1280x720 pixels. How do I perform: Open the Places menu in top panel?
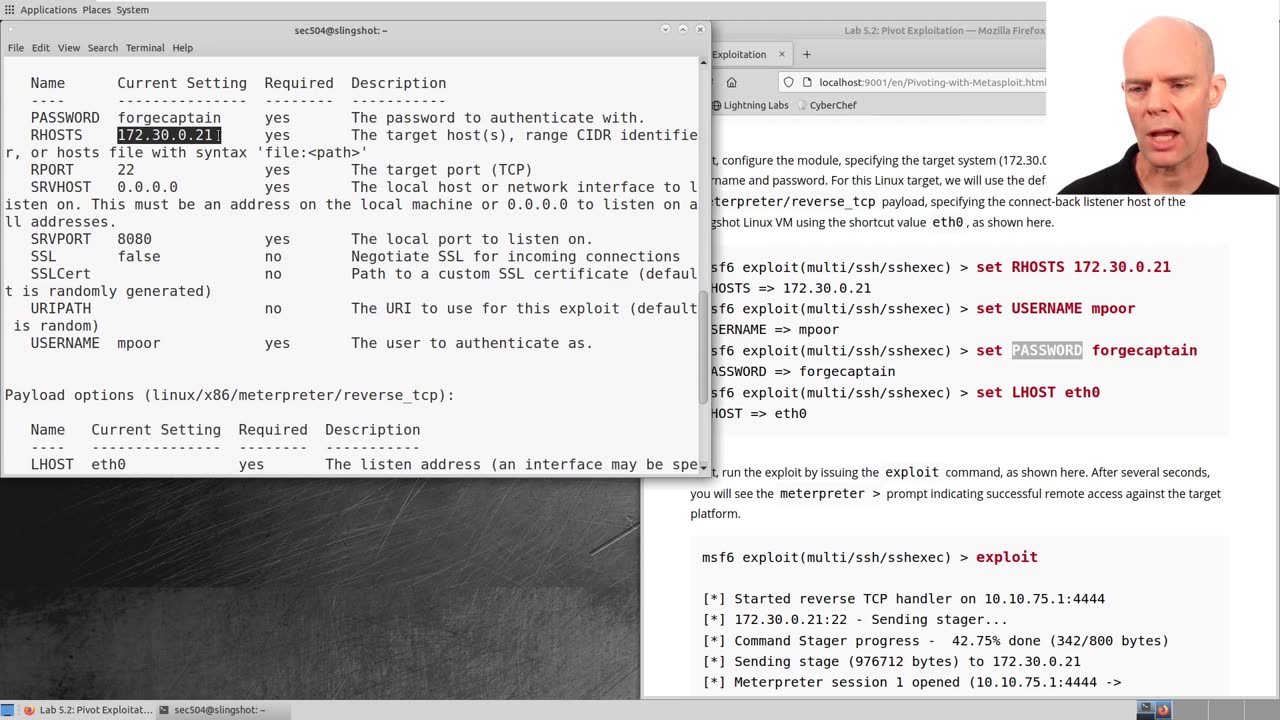click(x=97, y=10)
